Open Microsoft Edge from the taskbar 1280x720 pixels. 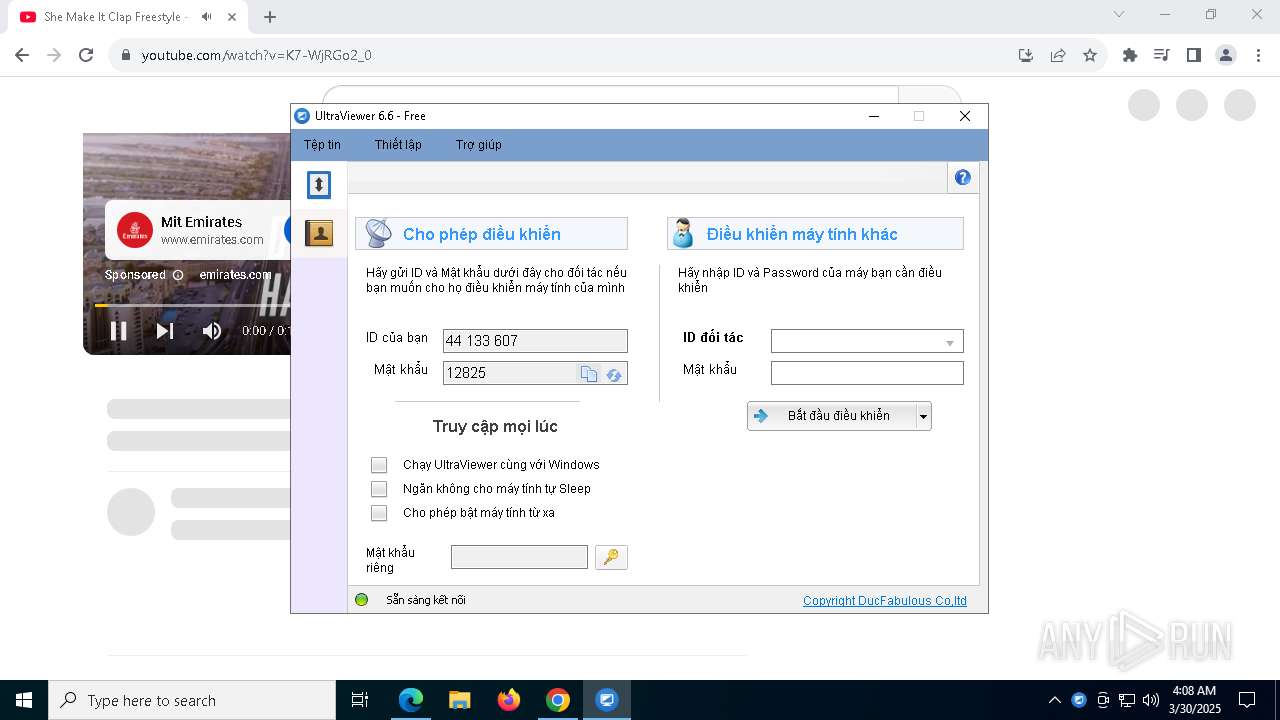tap(411, 700)
